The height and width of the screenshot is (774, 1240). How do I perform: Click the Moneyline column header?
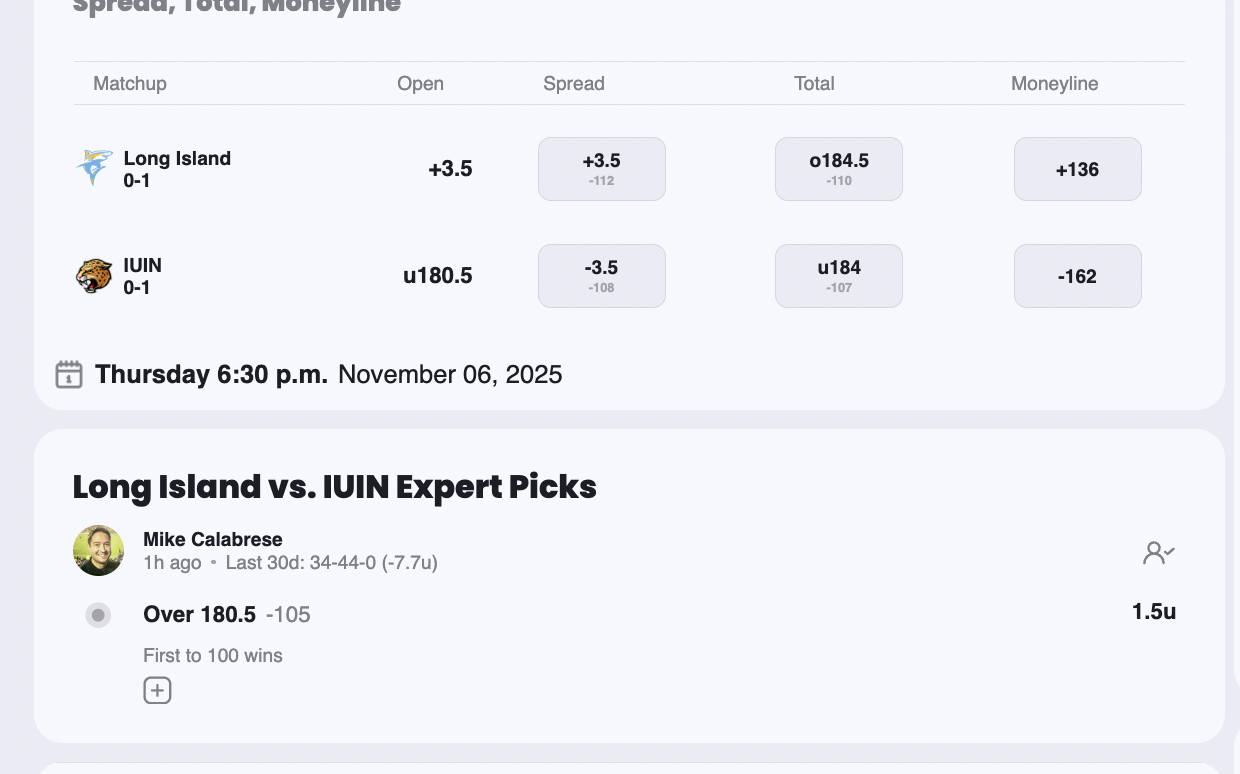[1054, 84]
